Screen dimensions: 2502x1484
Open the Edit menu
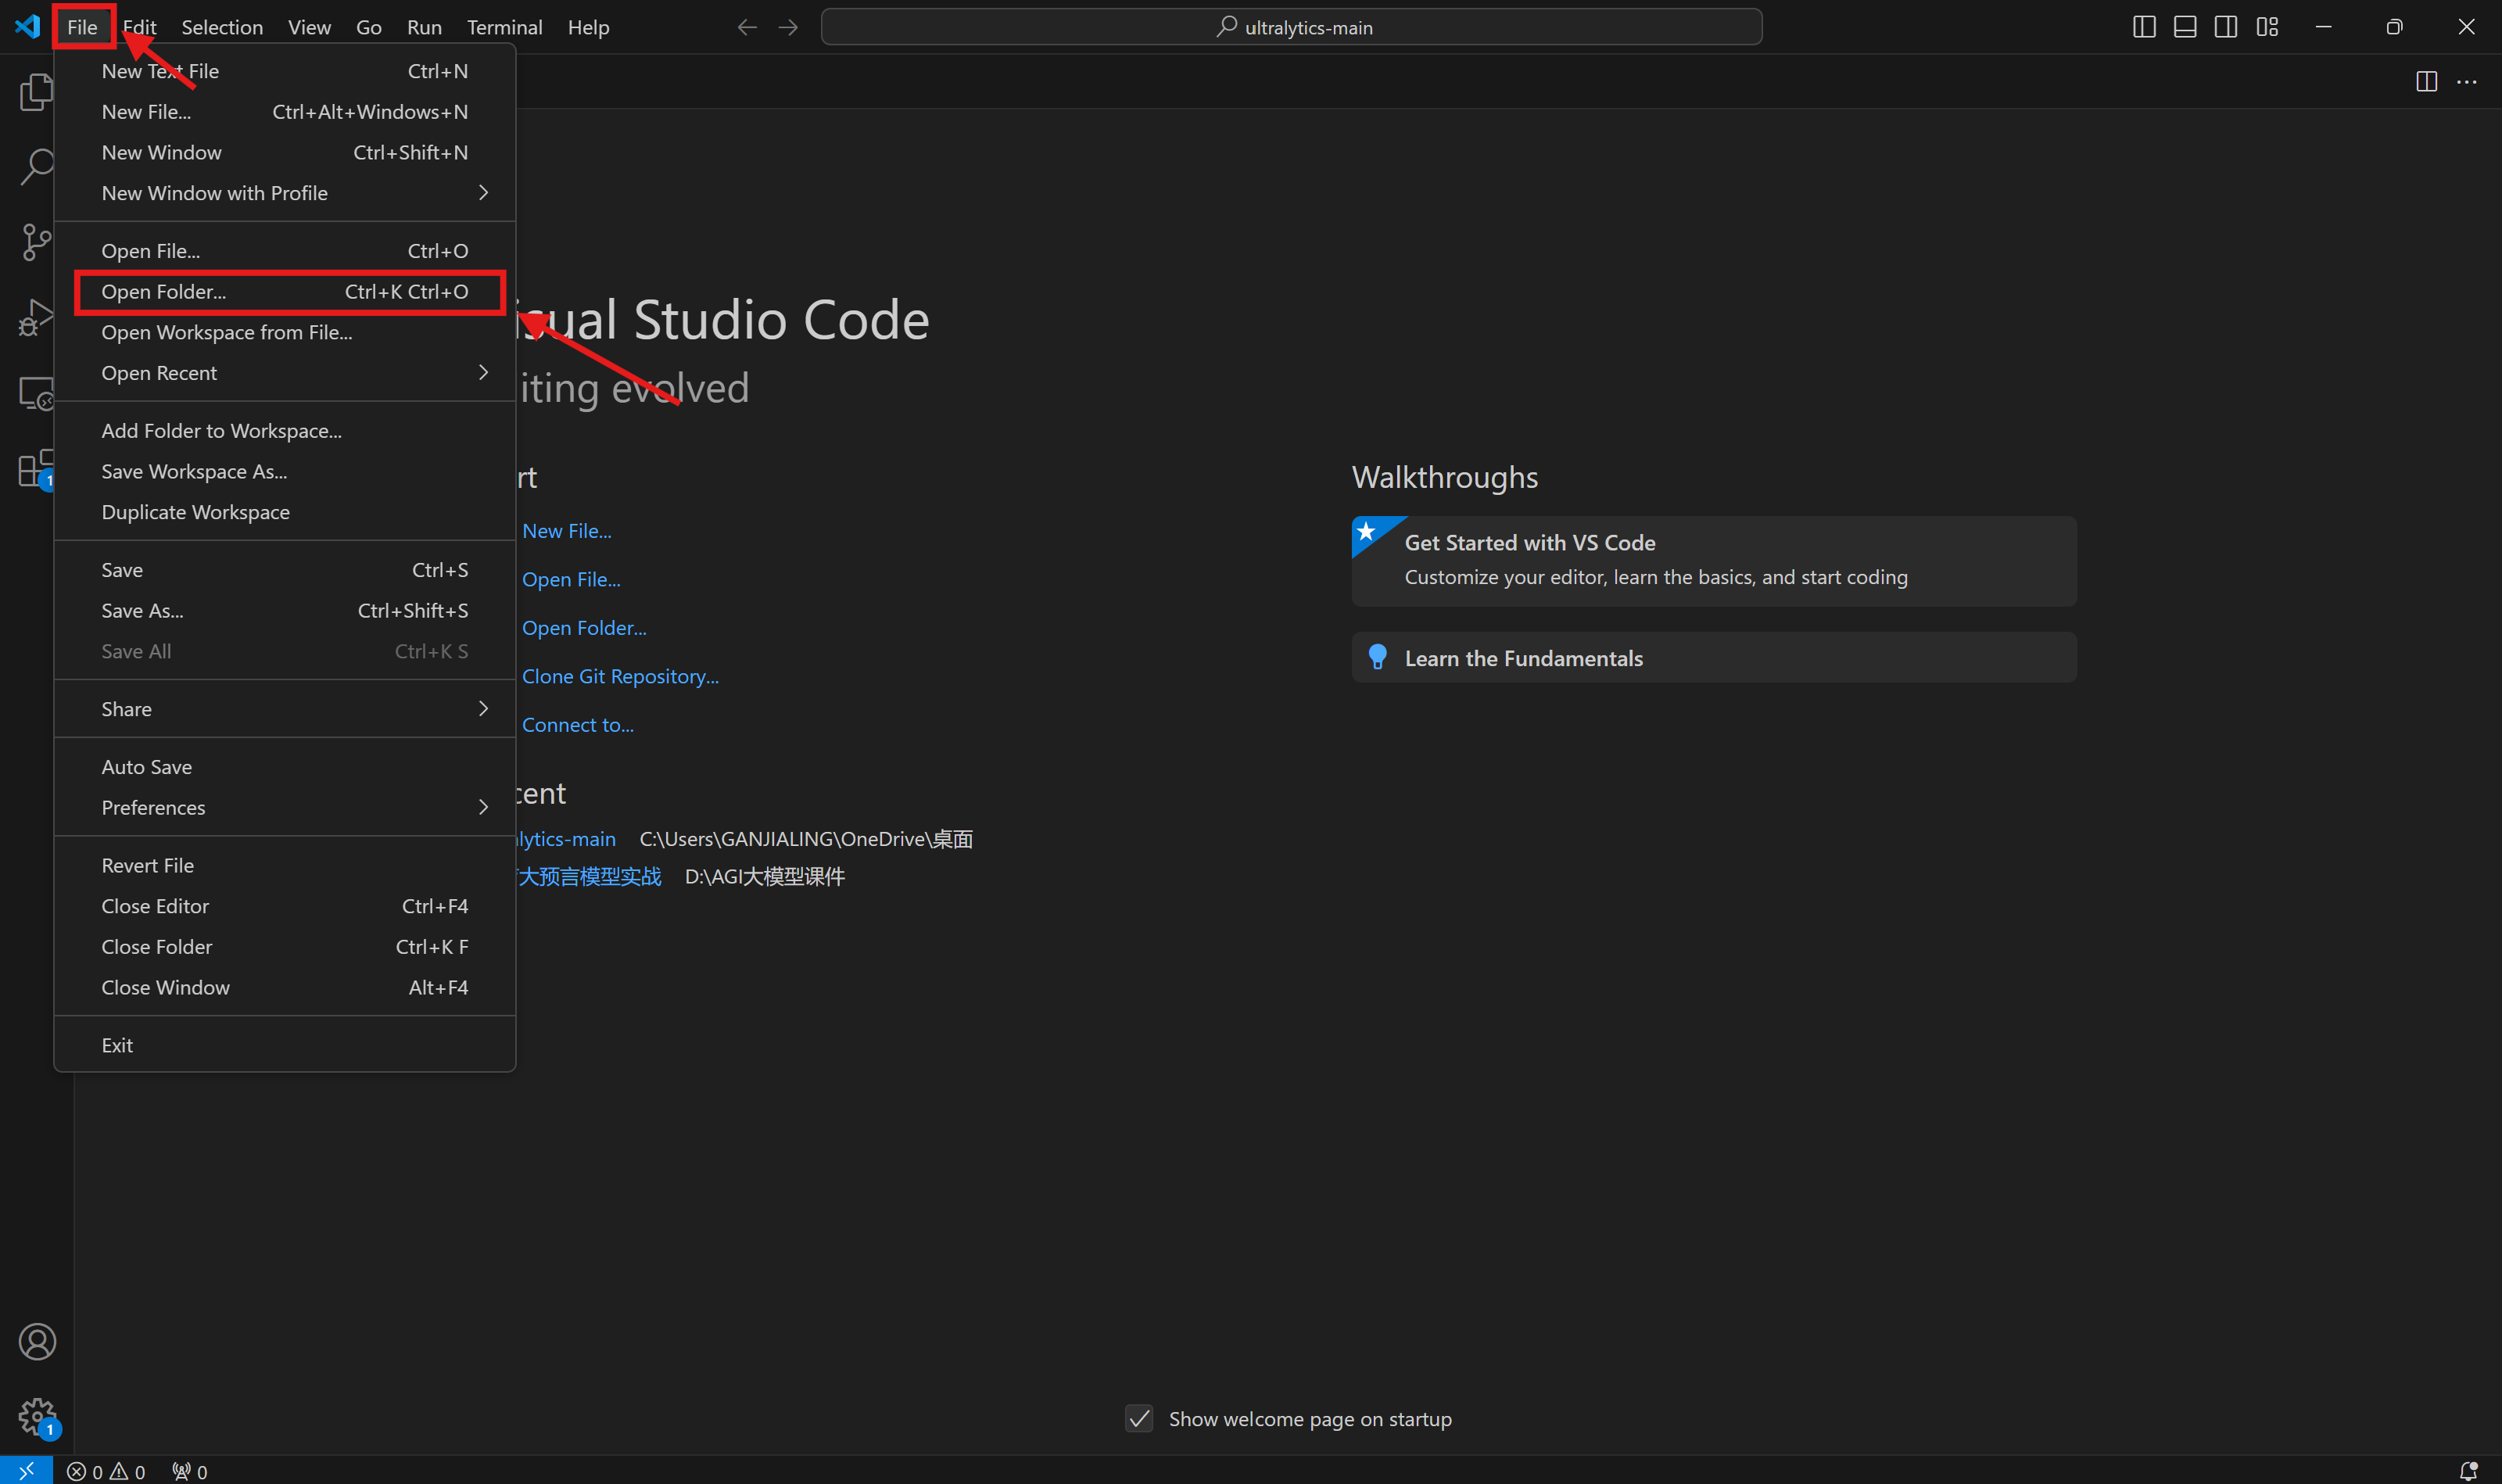pos(140,27)
